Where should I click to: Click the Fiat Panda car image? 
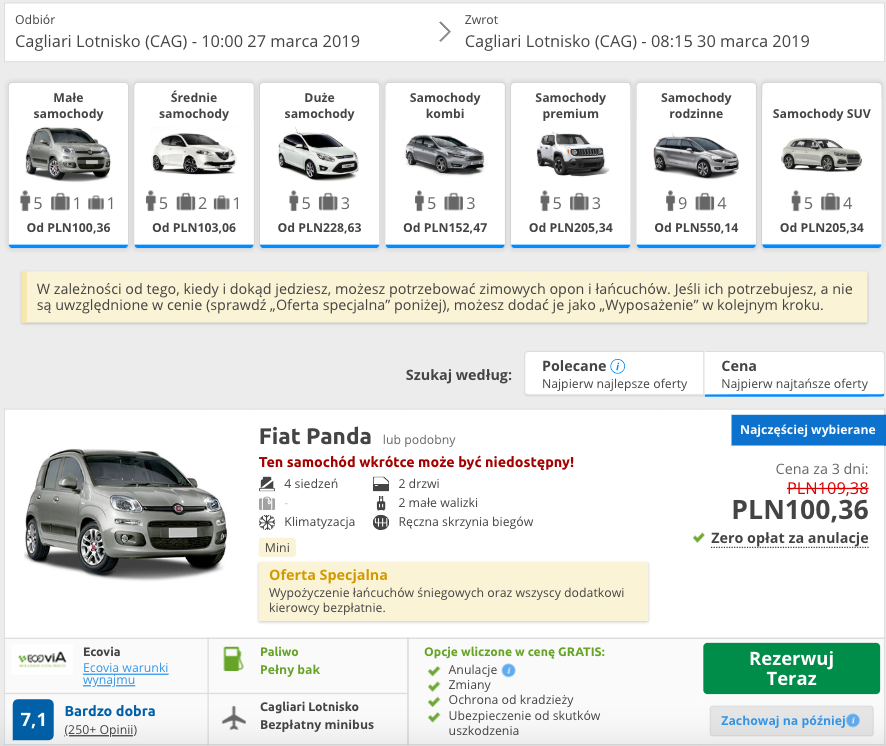(x=126, y=514)
